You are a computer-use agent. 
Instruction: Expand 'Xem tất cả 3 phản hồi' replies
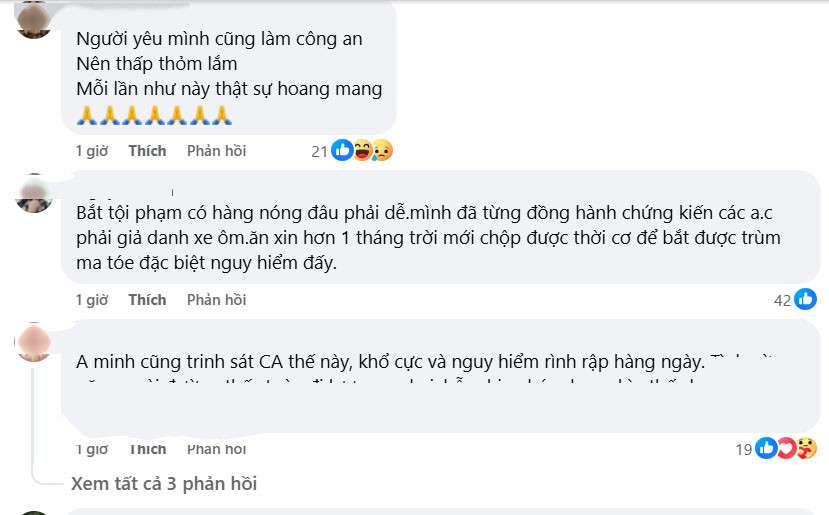(164, 484)
